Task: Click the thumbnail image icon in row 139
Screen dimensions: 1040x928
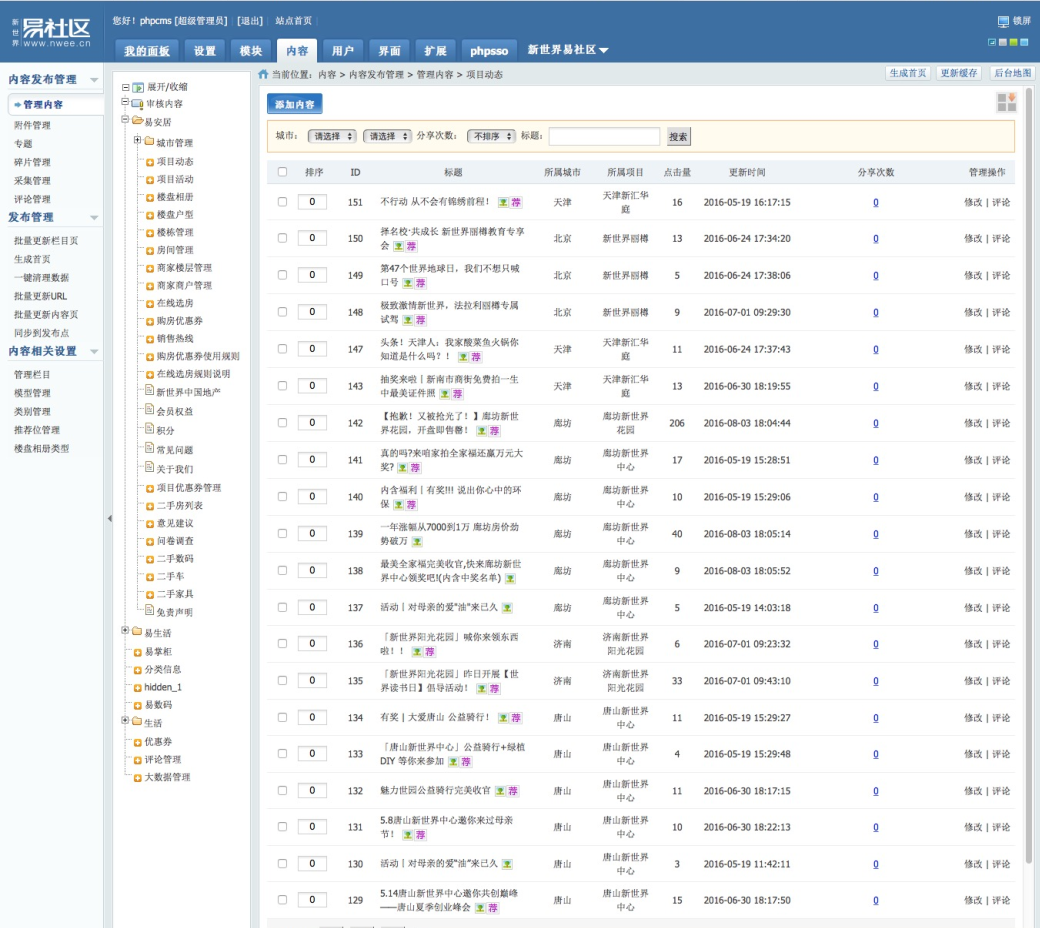Action: (417, 542)
